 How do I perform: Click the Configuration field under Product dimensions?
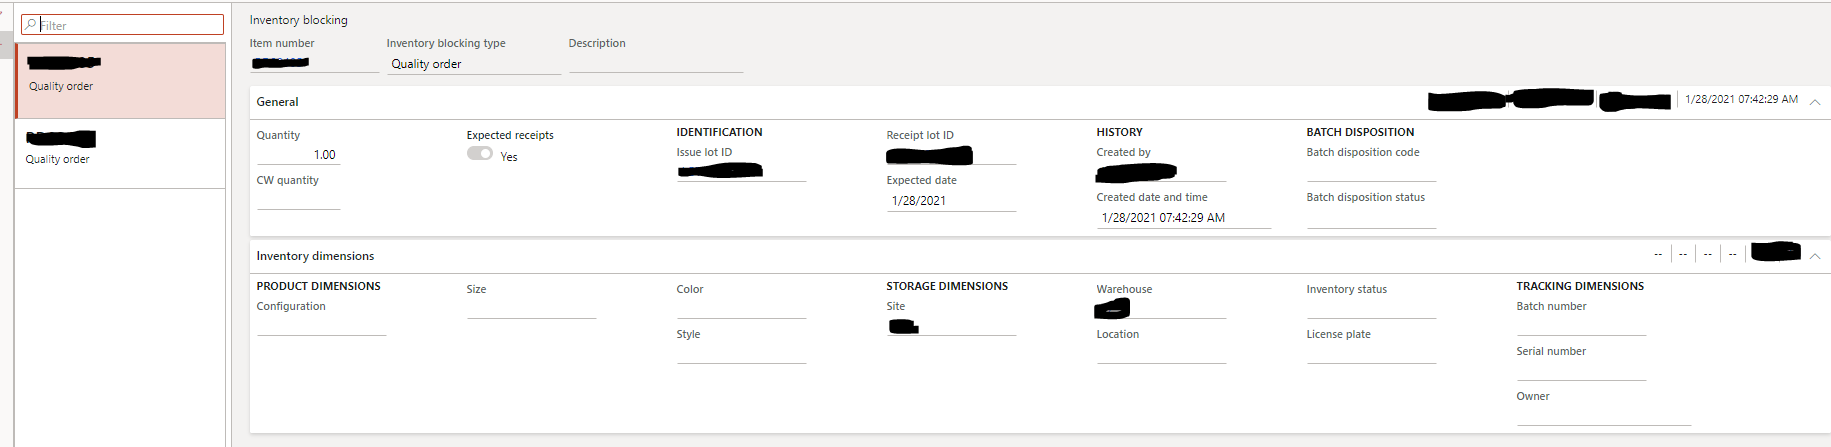321,326
